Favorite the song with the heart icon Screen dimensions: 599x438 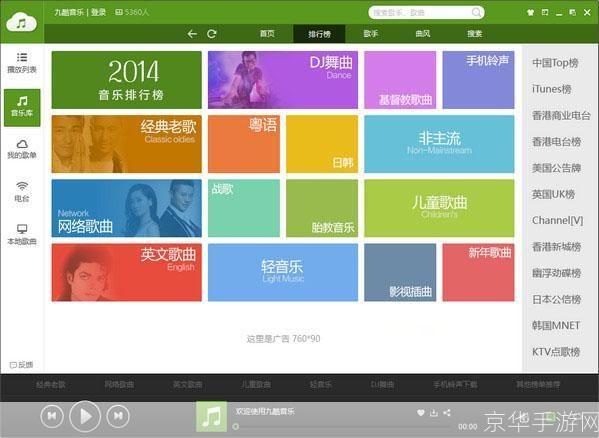(421, 412)
